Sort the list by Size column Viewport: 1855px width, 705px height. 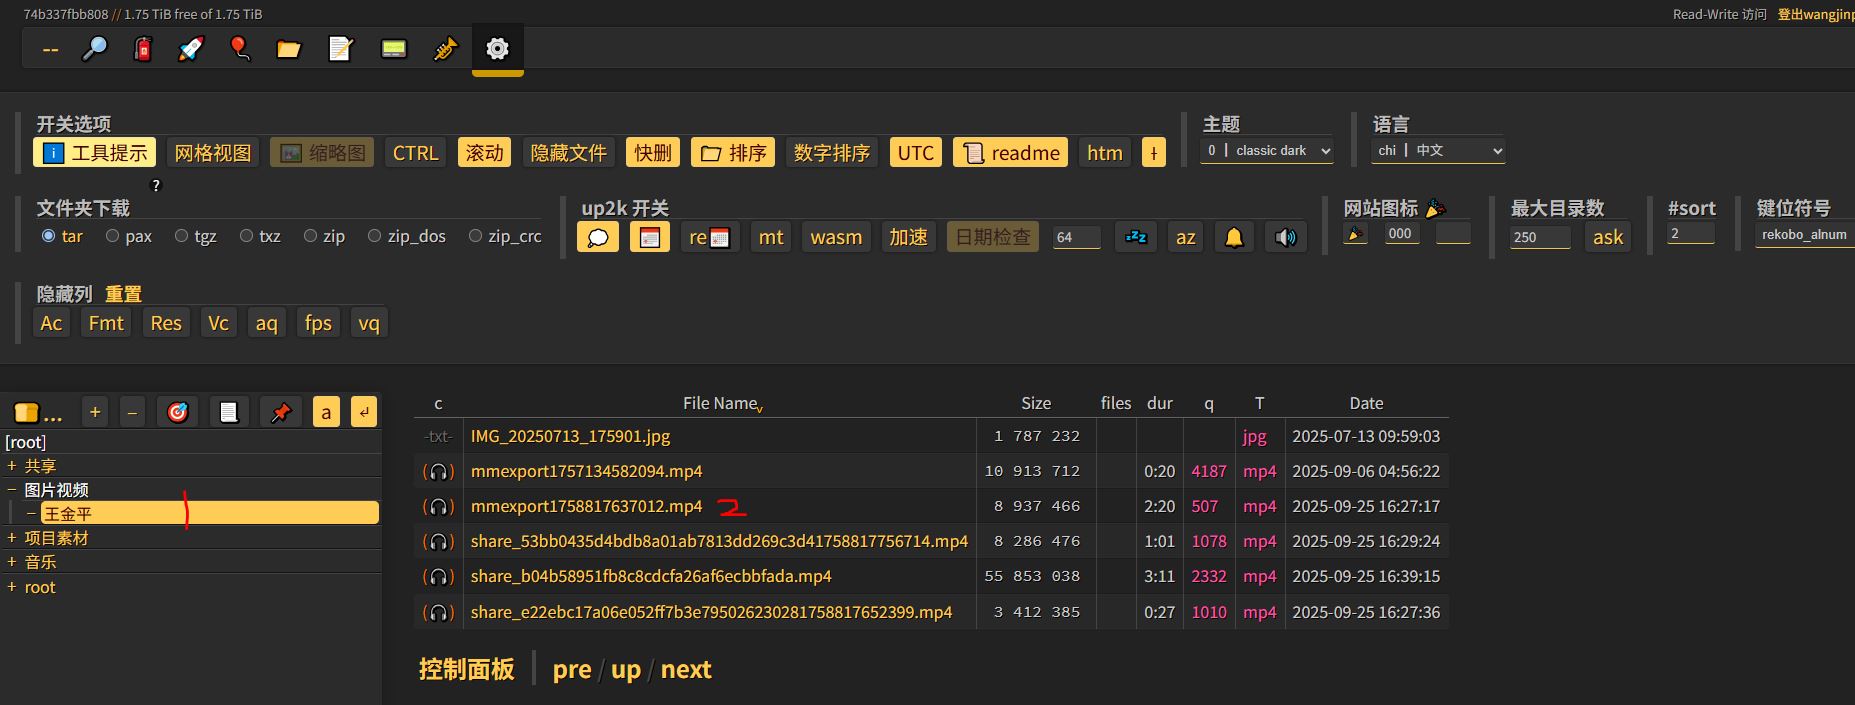[1035, 403]
